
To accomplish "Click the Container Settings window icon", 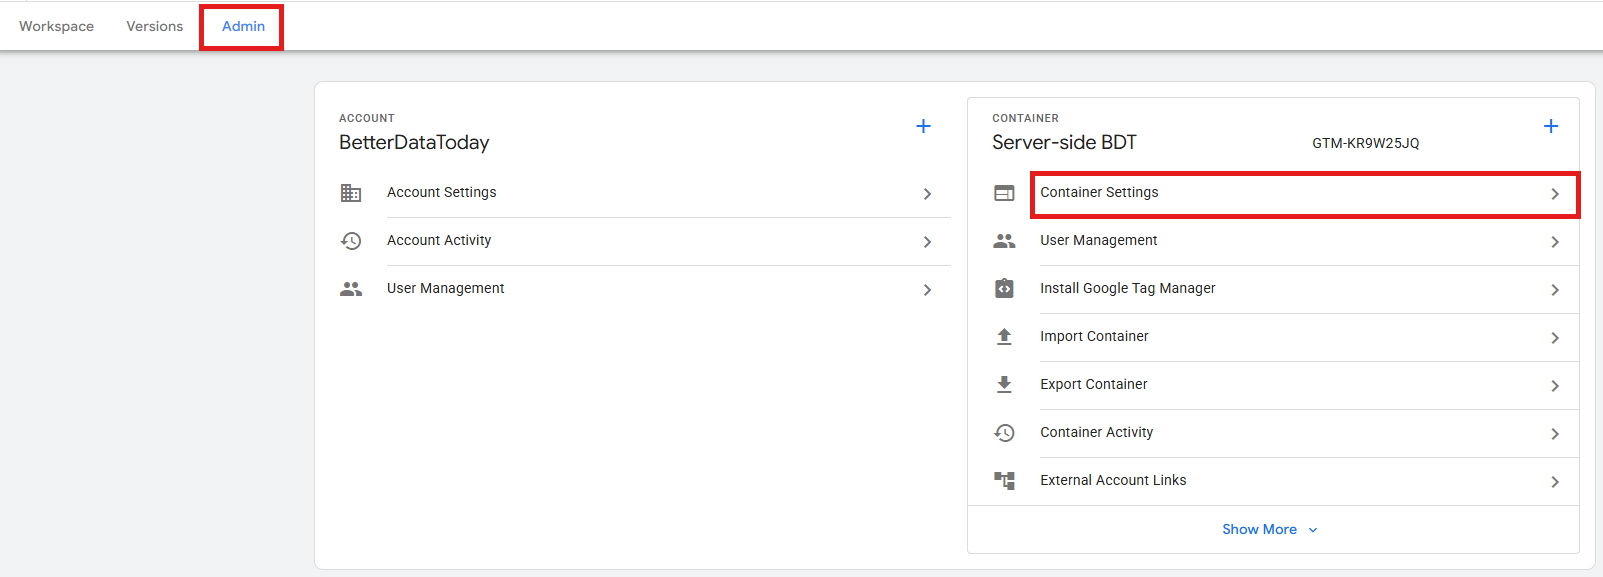I will [x=1004, y=193].
